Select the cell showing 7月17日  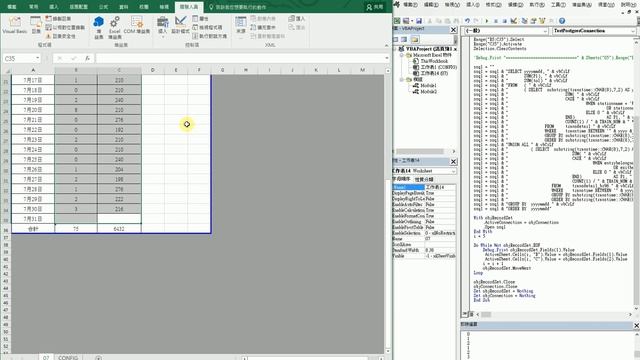pyautogui.click(x=33, y=80)
